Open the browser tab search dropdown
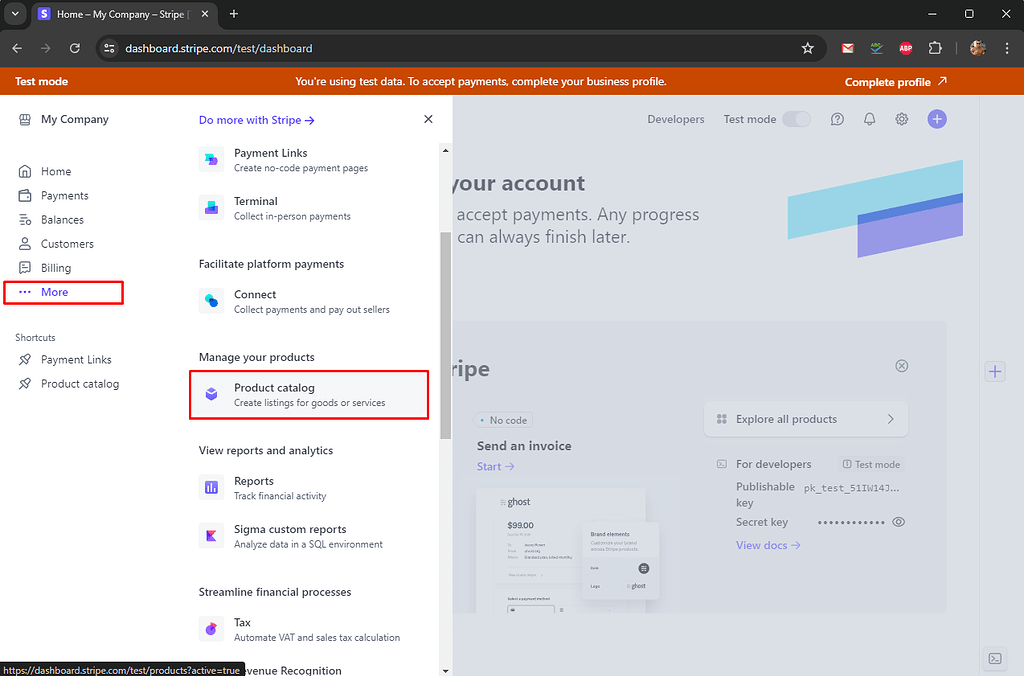The height and width of the screenshot is (676, 1024). [14, 14]
